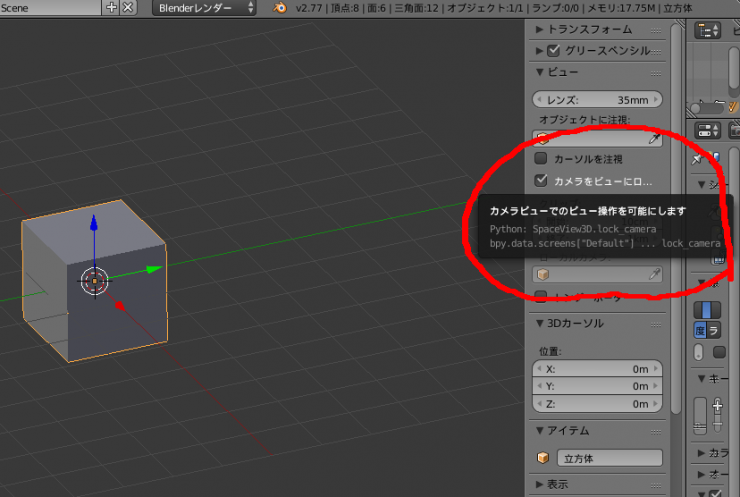Click the Blender logo icon in header
Image resolution: width=740 pixels, height=497 pixels.
click(x=280, y=8)
